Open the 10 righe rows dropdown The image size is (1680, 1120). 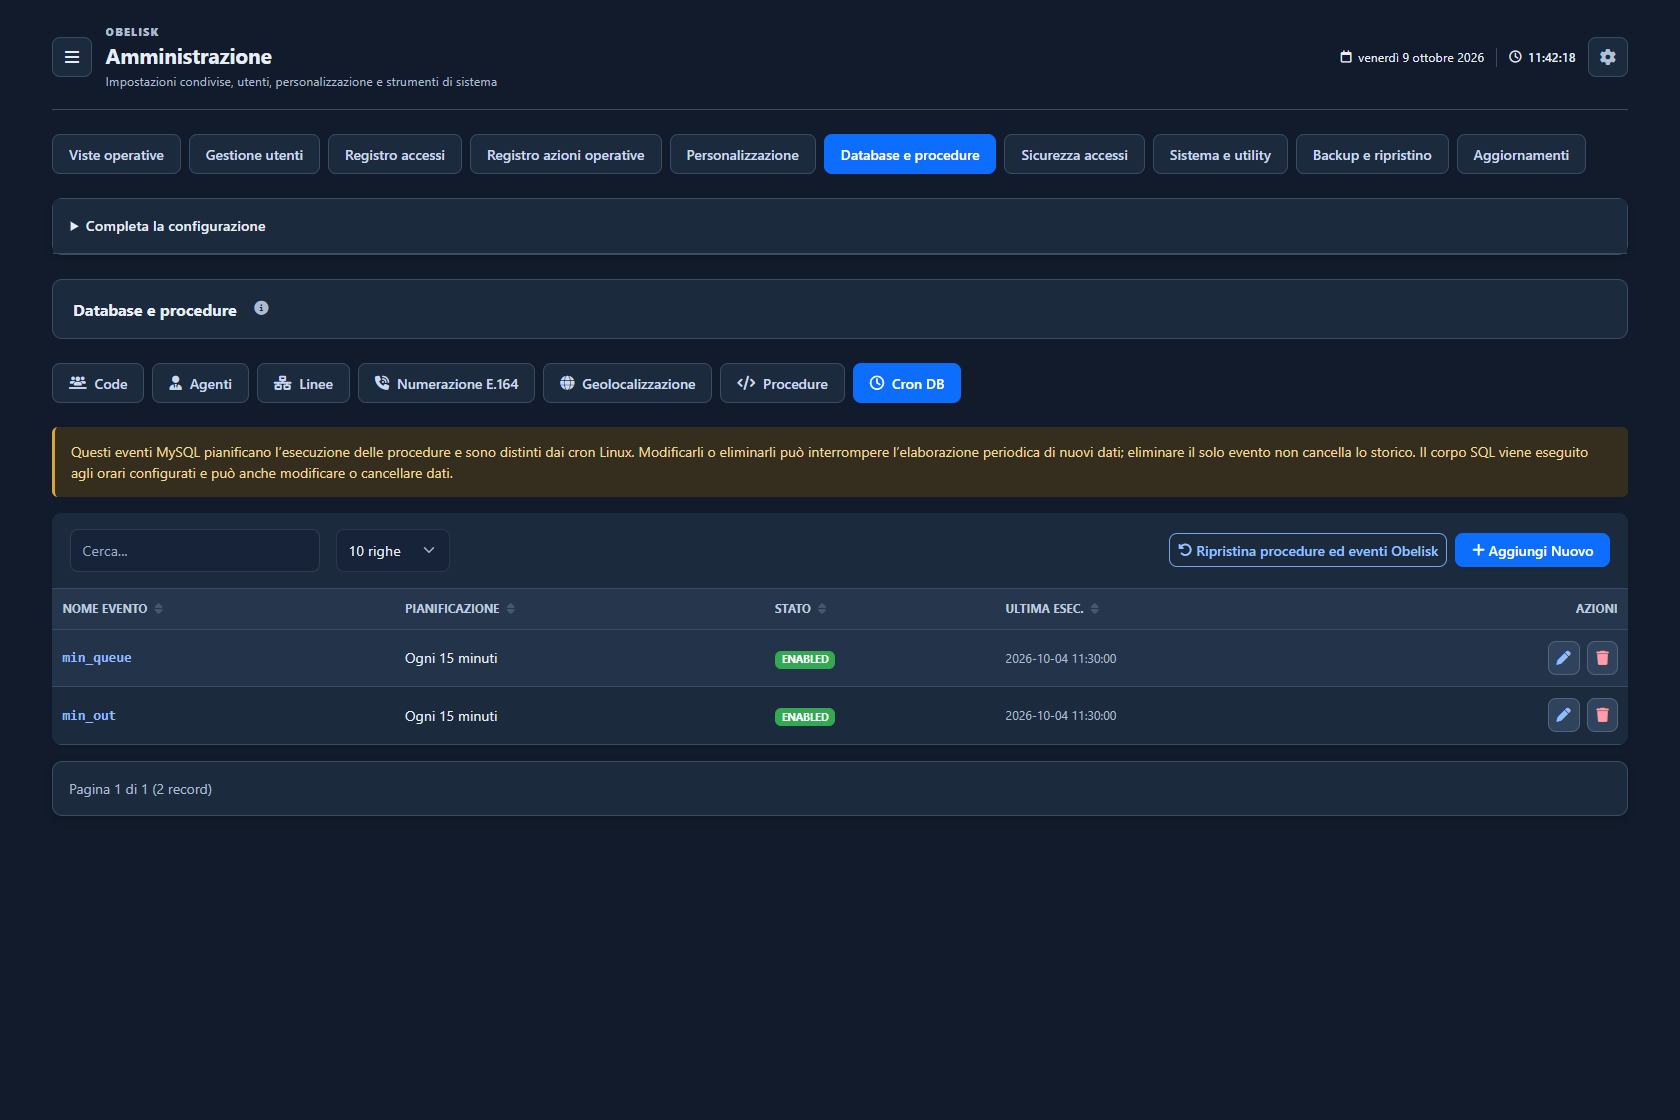click(392, 551)
